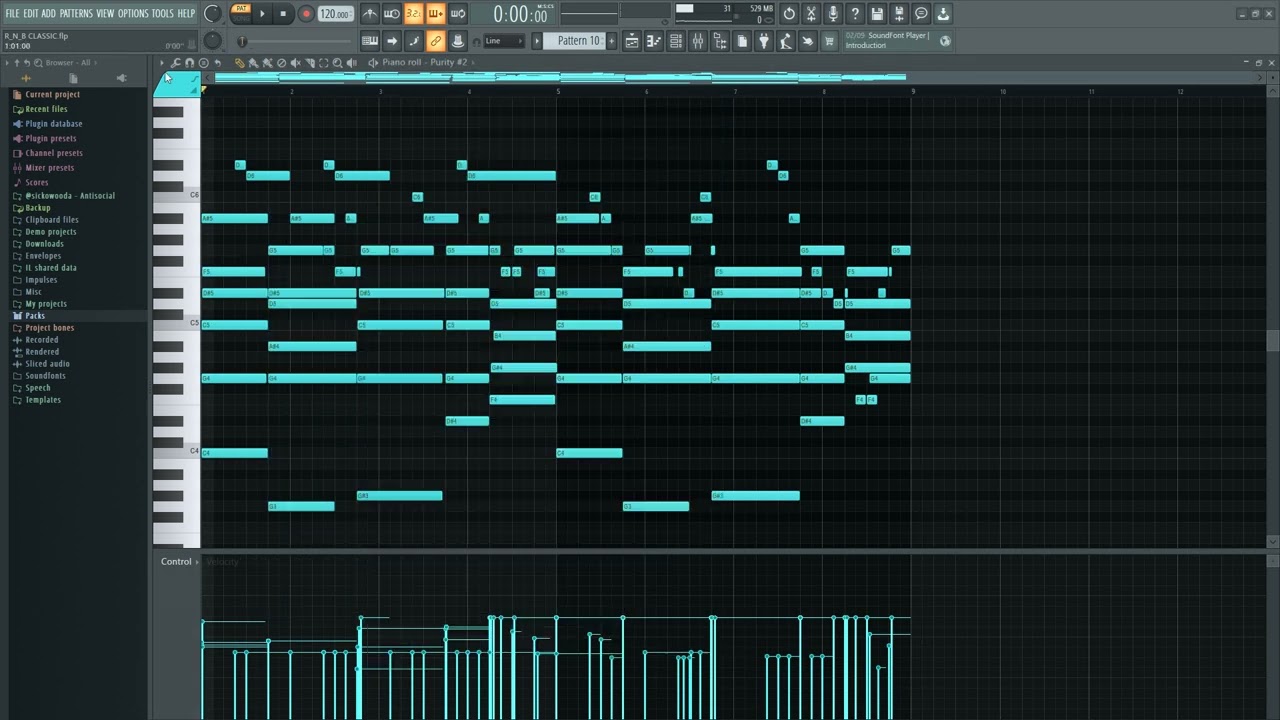1280x720 pixels.
Task: Click the Undo history icon
Action: (789, 14)
